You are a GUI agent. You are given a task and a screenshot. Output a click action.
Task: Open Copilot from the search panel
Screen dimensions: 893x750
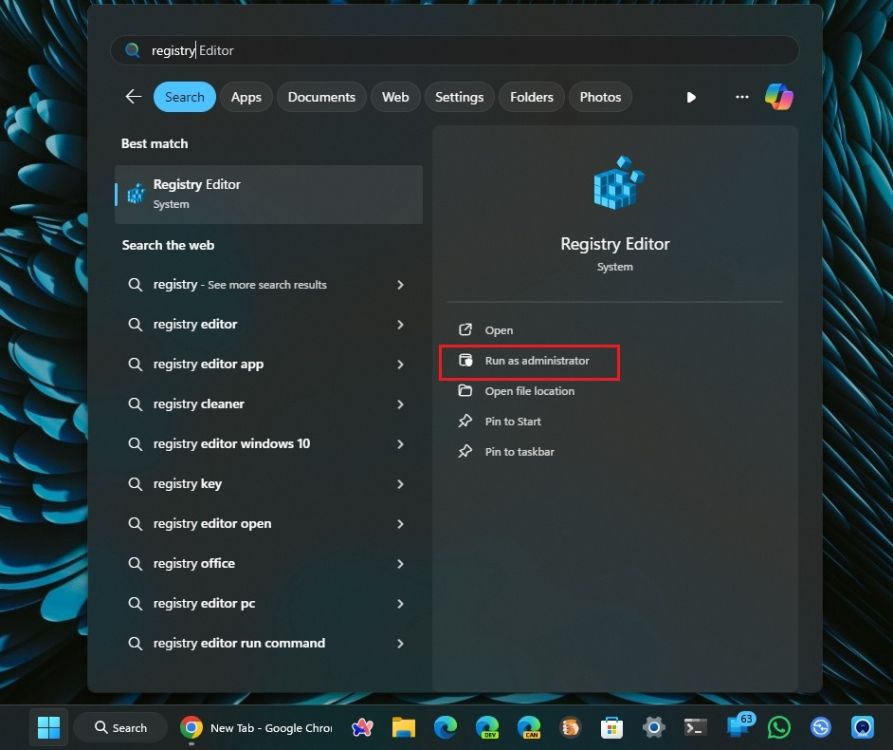(x=779, y=96)
